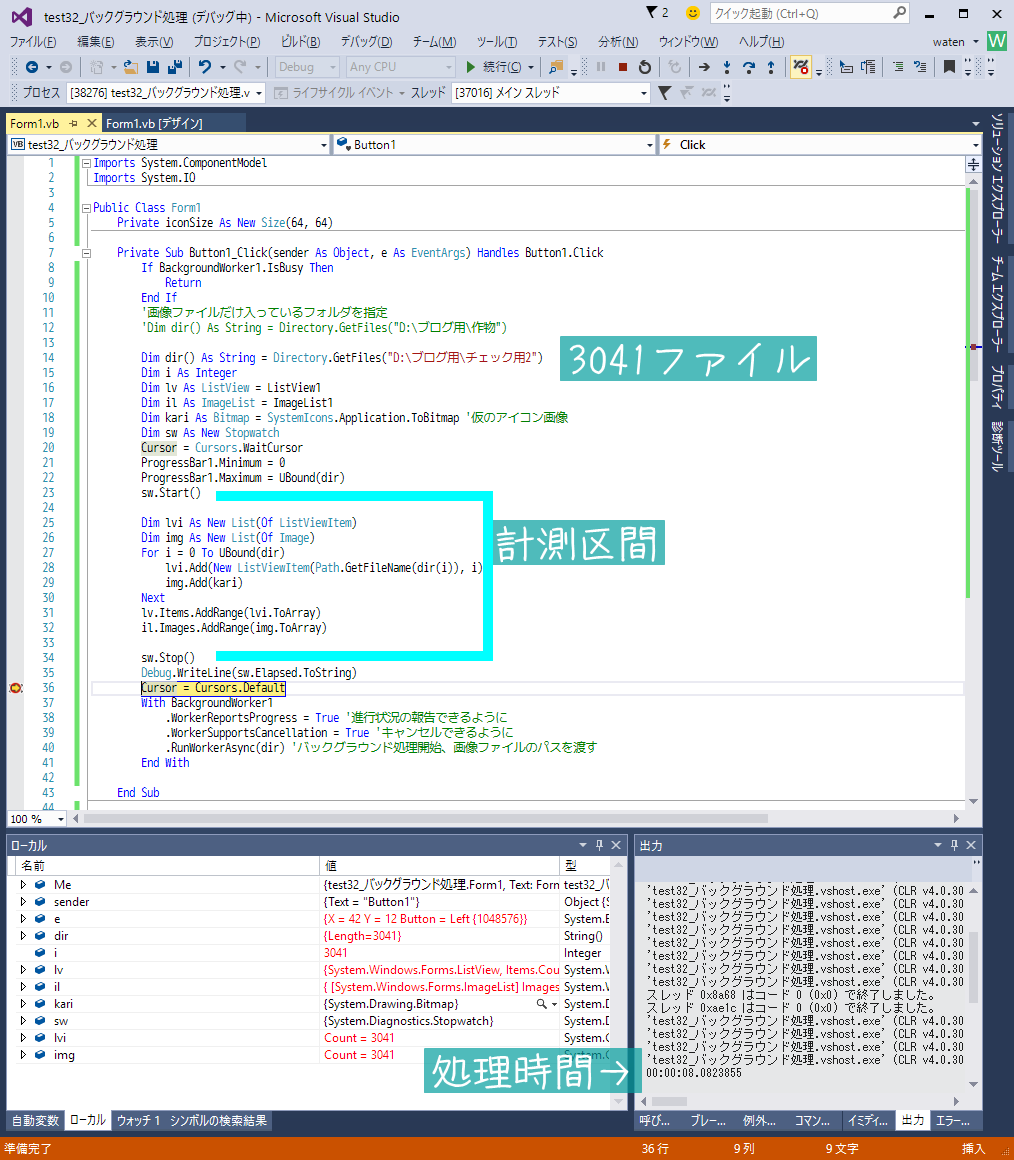Viewport: 1014px width, 1160px height.
Task: Click the Step Into icon
Action: point(728,67)
